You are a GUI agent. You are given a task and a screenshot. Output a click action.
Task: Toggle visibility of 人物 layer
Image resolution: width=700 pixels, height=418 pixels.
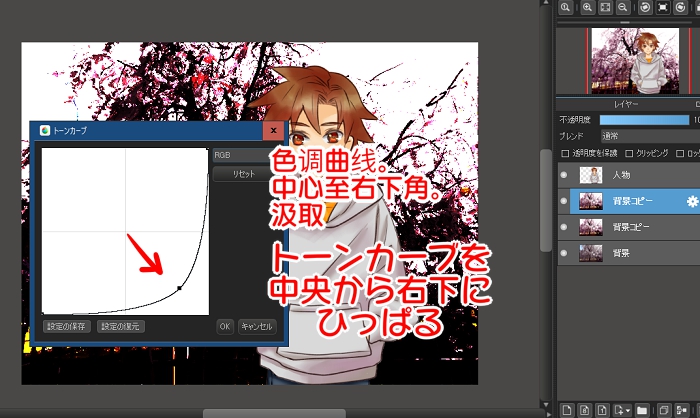click(x=564, y=175)
